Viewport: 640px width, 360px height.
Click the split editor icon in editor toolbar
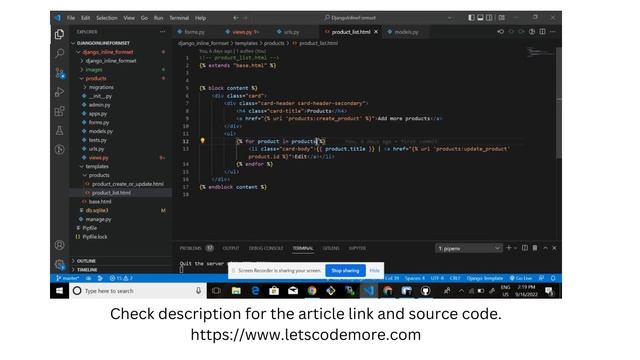pos(542,31)
